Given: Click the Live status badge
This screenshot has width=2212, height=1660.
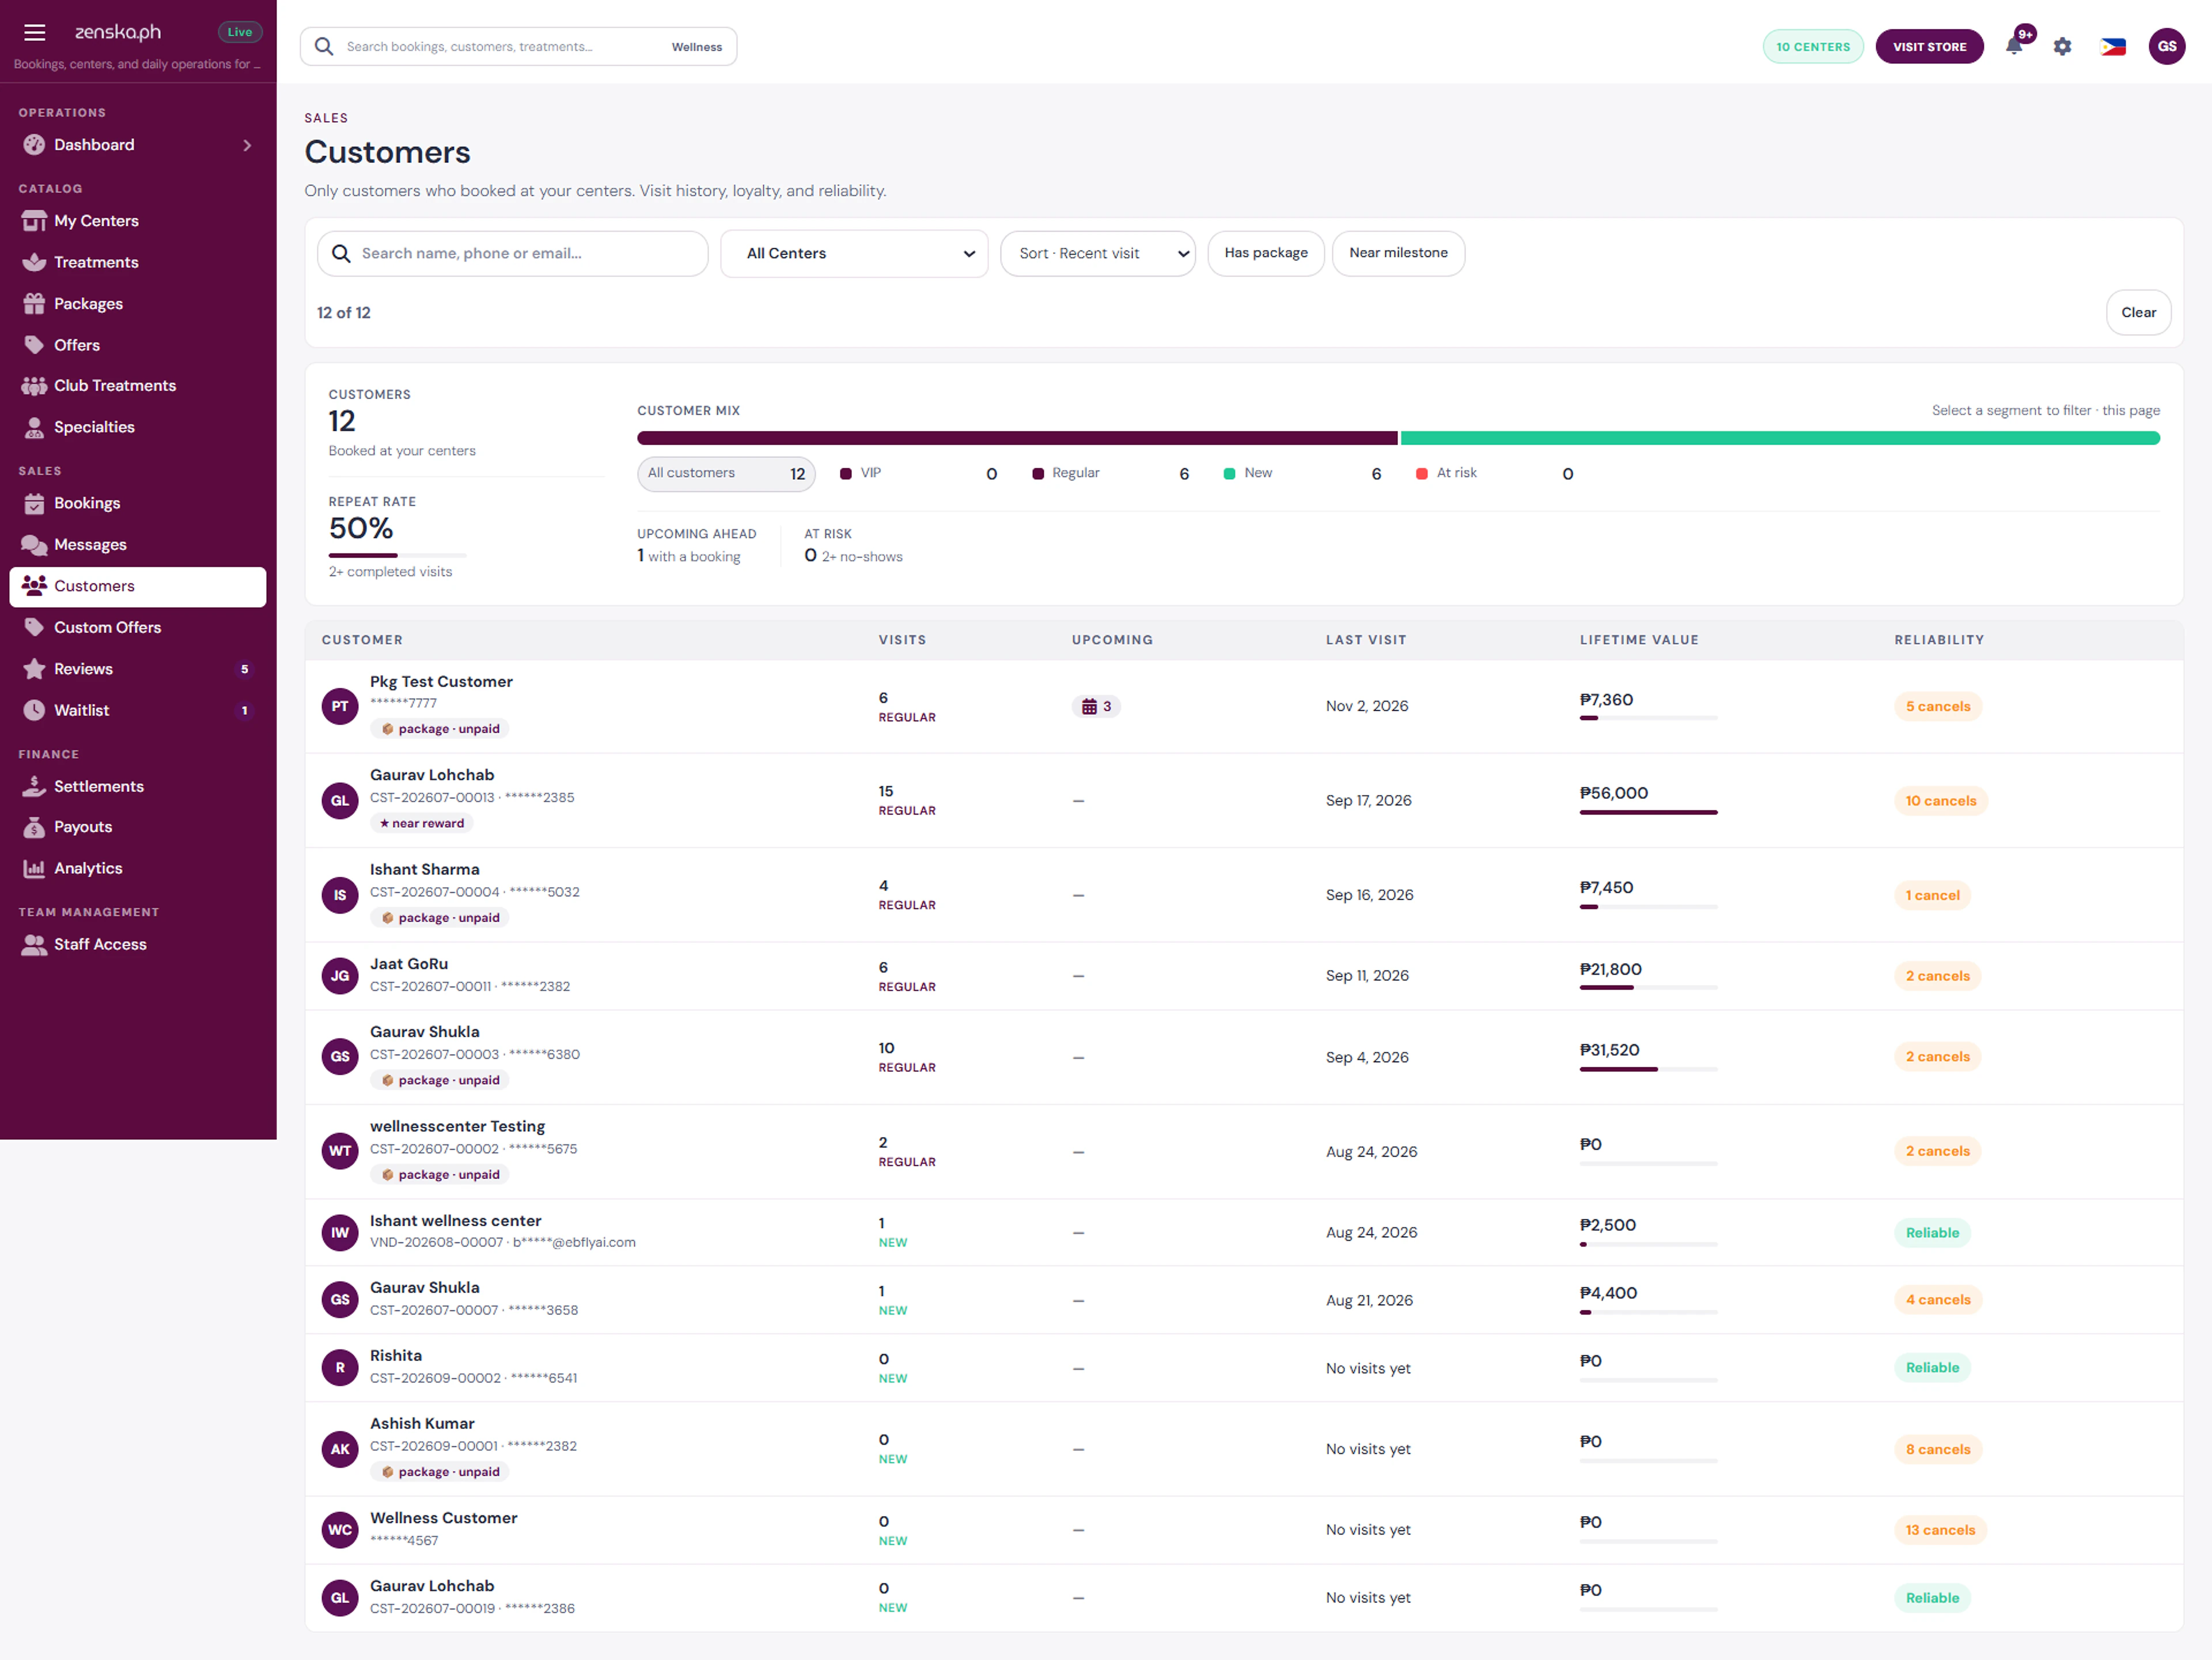Looking at the screenshot, I should click(240, 32).
